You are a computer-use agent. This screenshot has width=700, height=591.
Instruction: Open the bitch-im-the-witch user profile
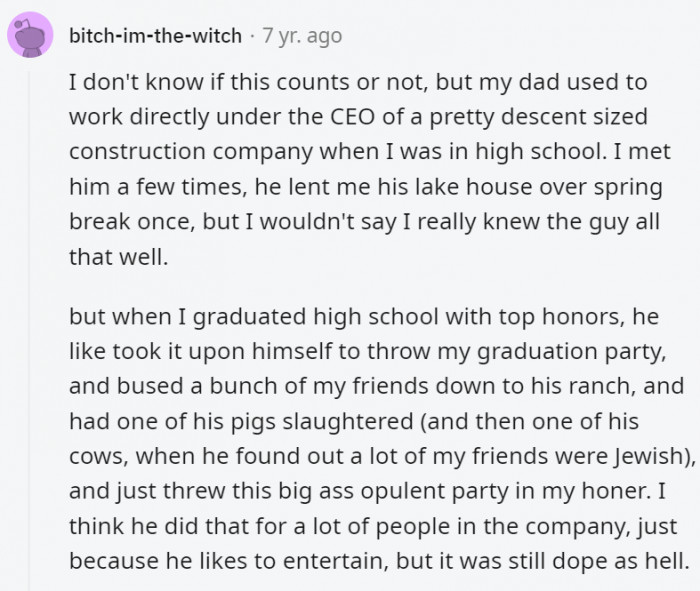[155, 36]
